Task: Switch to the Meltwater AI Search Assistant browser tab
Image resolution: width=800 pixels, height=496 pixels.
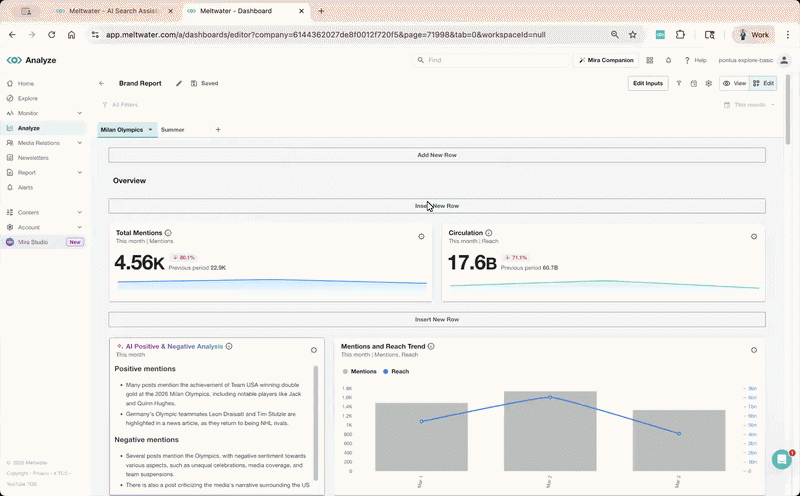Action: [x=114, y=11]
